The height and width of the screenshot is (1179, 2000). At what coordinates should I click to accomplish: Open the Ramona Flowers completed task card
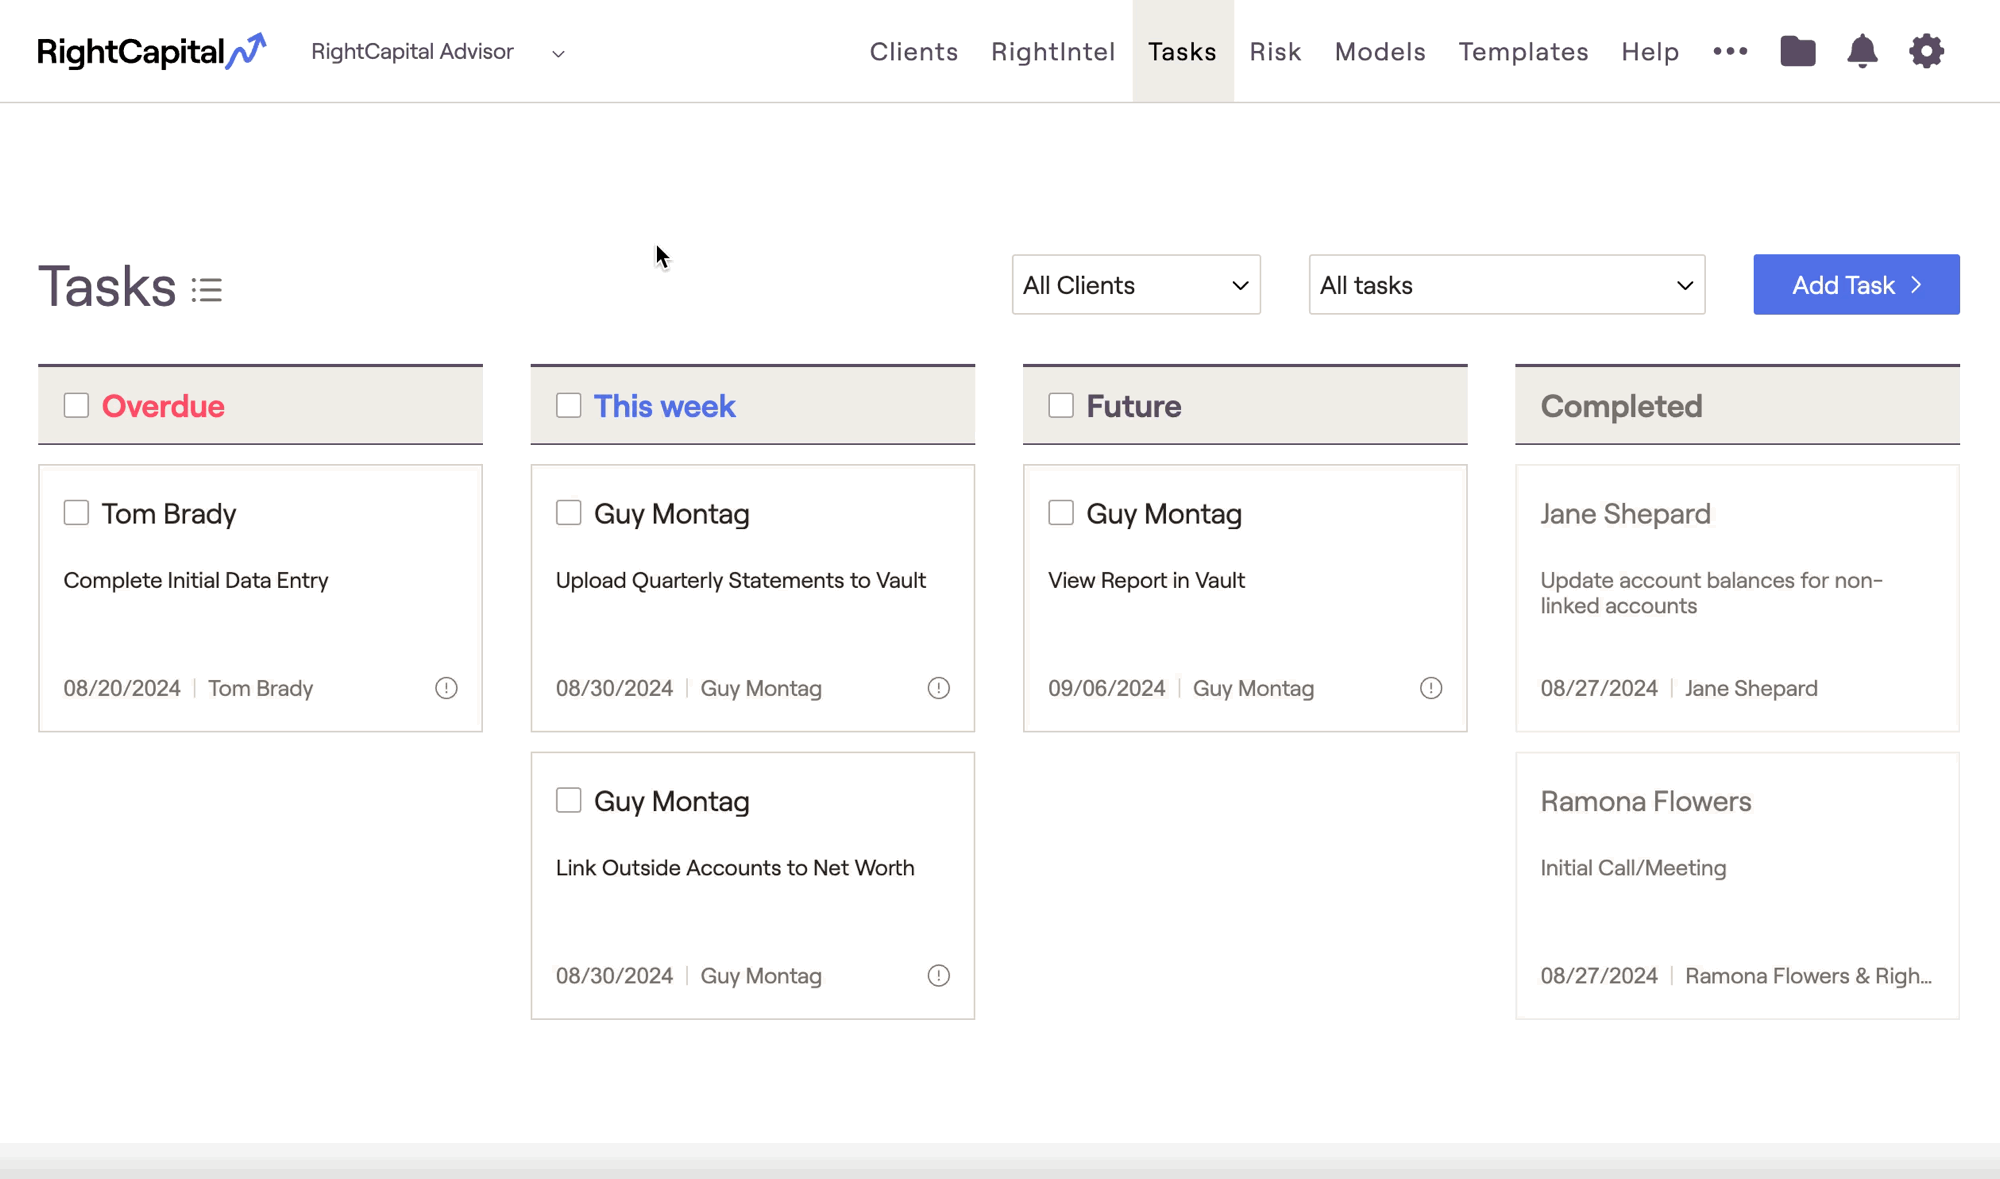point(1737,886)
